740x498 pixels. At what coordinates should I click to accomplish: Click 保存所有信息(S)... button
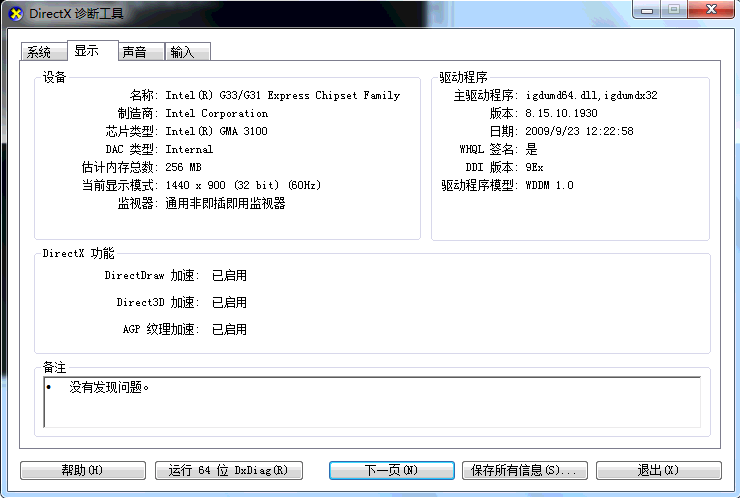(525, 470)
